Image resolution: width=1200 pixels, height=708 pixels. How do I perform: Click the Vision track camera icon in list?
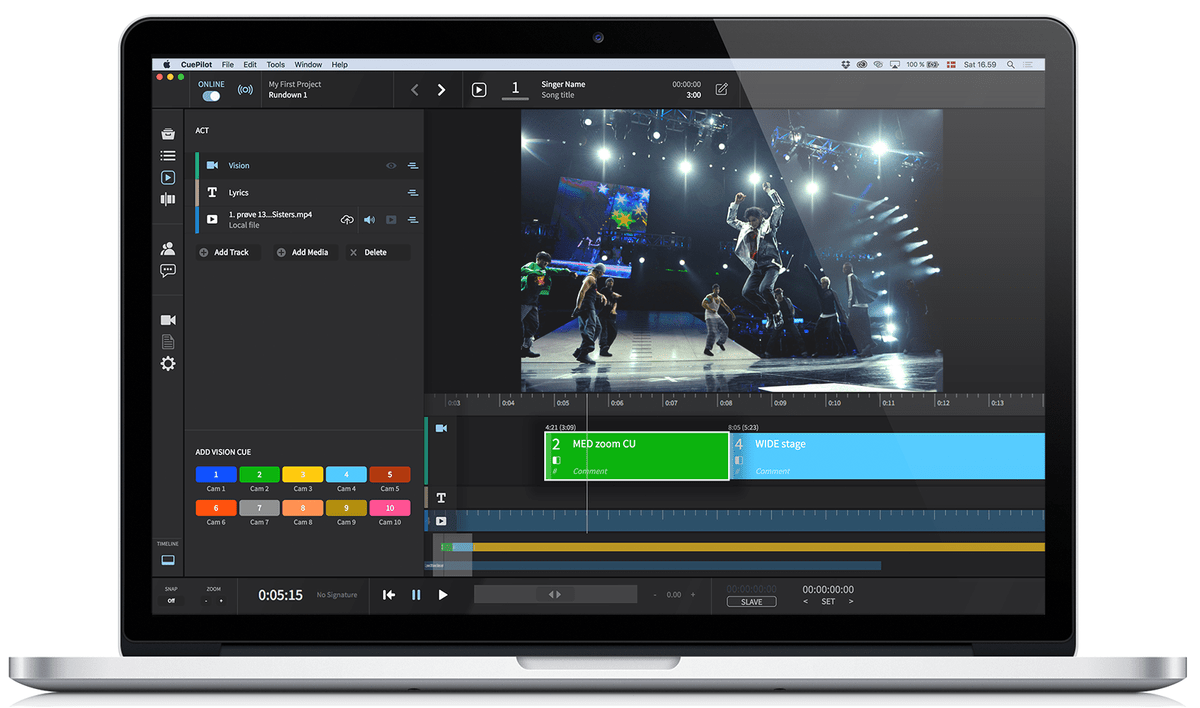pos(212,165)
